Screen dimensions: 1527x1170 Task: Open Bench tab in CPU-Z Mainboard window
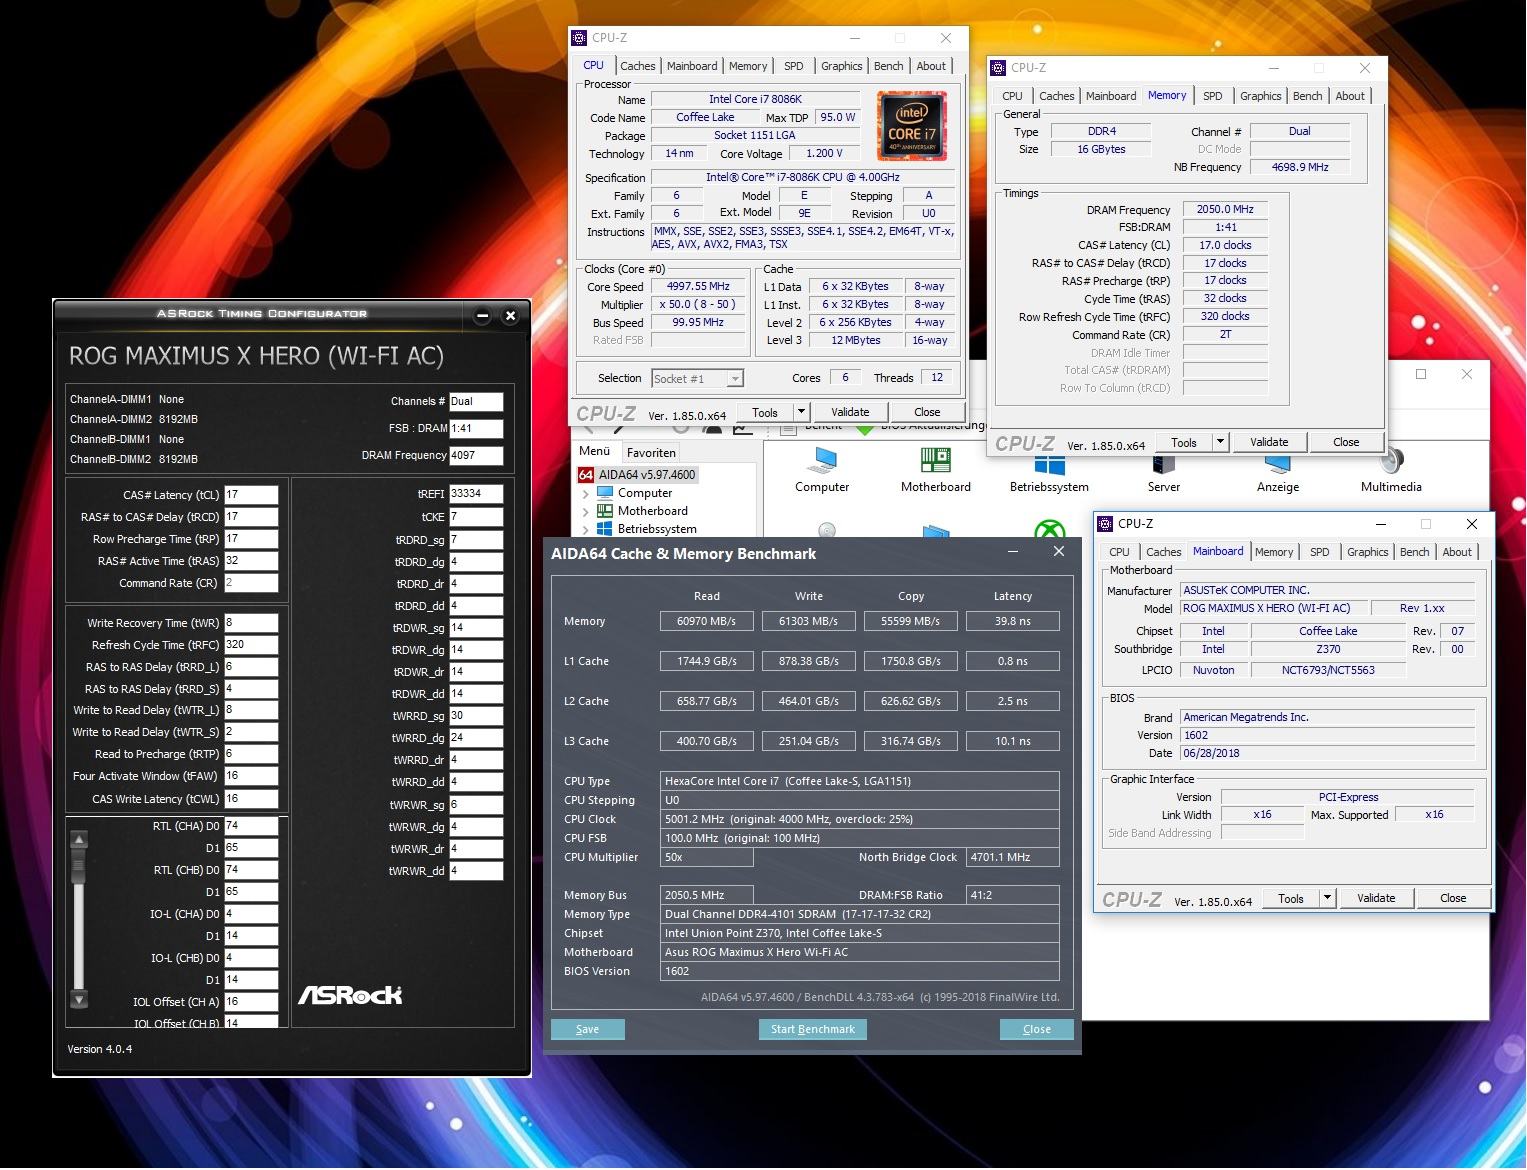tap(1414, 552)
